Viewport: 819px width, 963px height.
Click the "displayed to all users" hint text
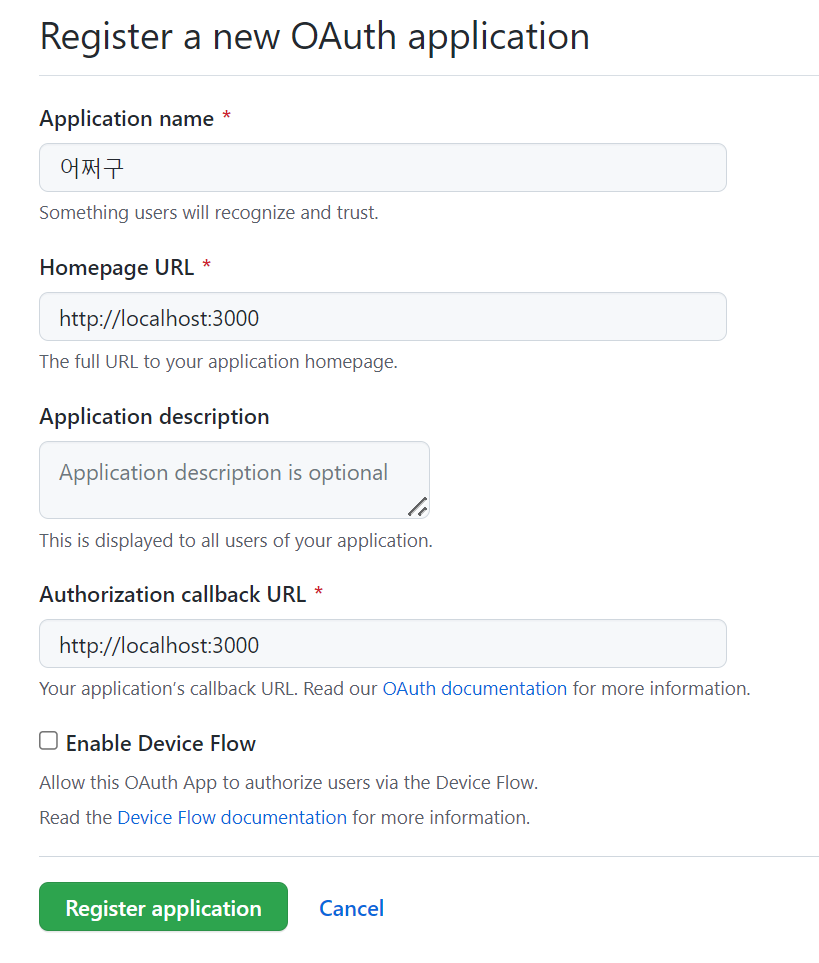point(235,541)
